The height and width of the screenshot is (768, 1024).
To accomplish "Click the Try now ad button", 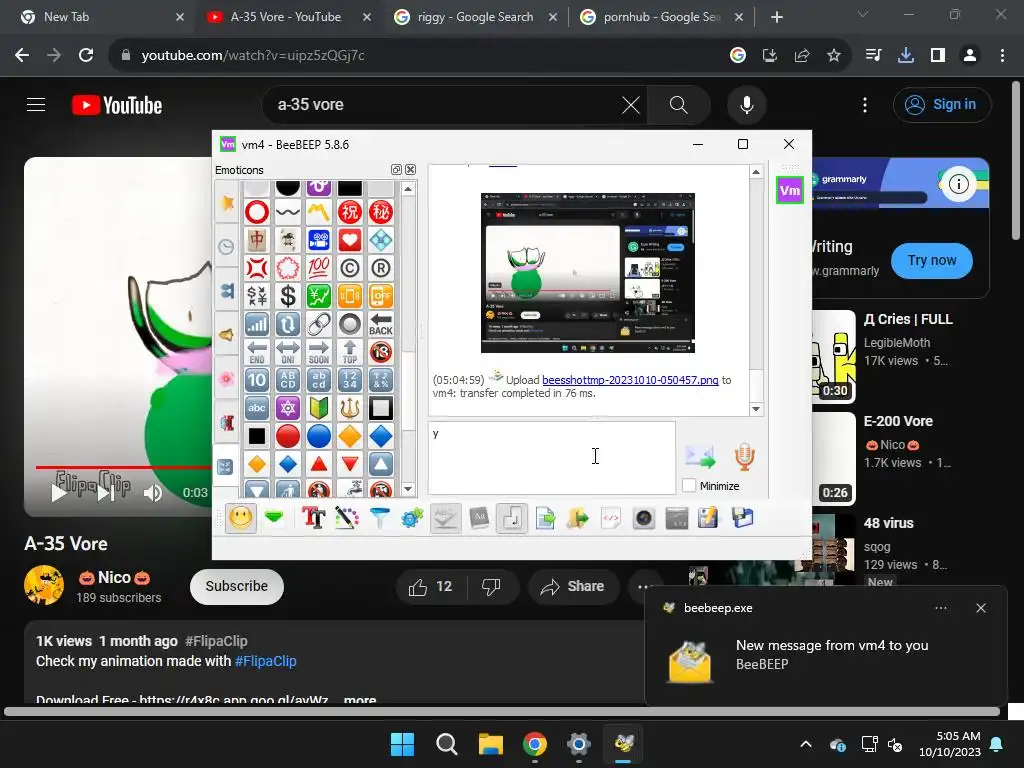I will tap(931, 261).
